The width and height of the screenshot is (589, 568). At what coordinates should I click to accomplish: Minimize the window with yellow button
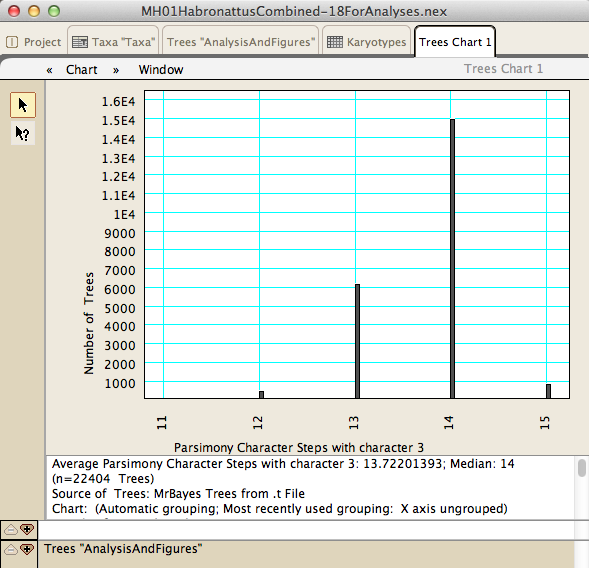click(x=34, y=11)
